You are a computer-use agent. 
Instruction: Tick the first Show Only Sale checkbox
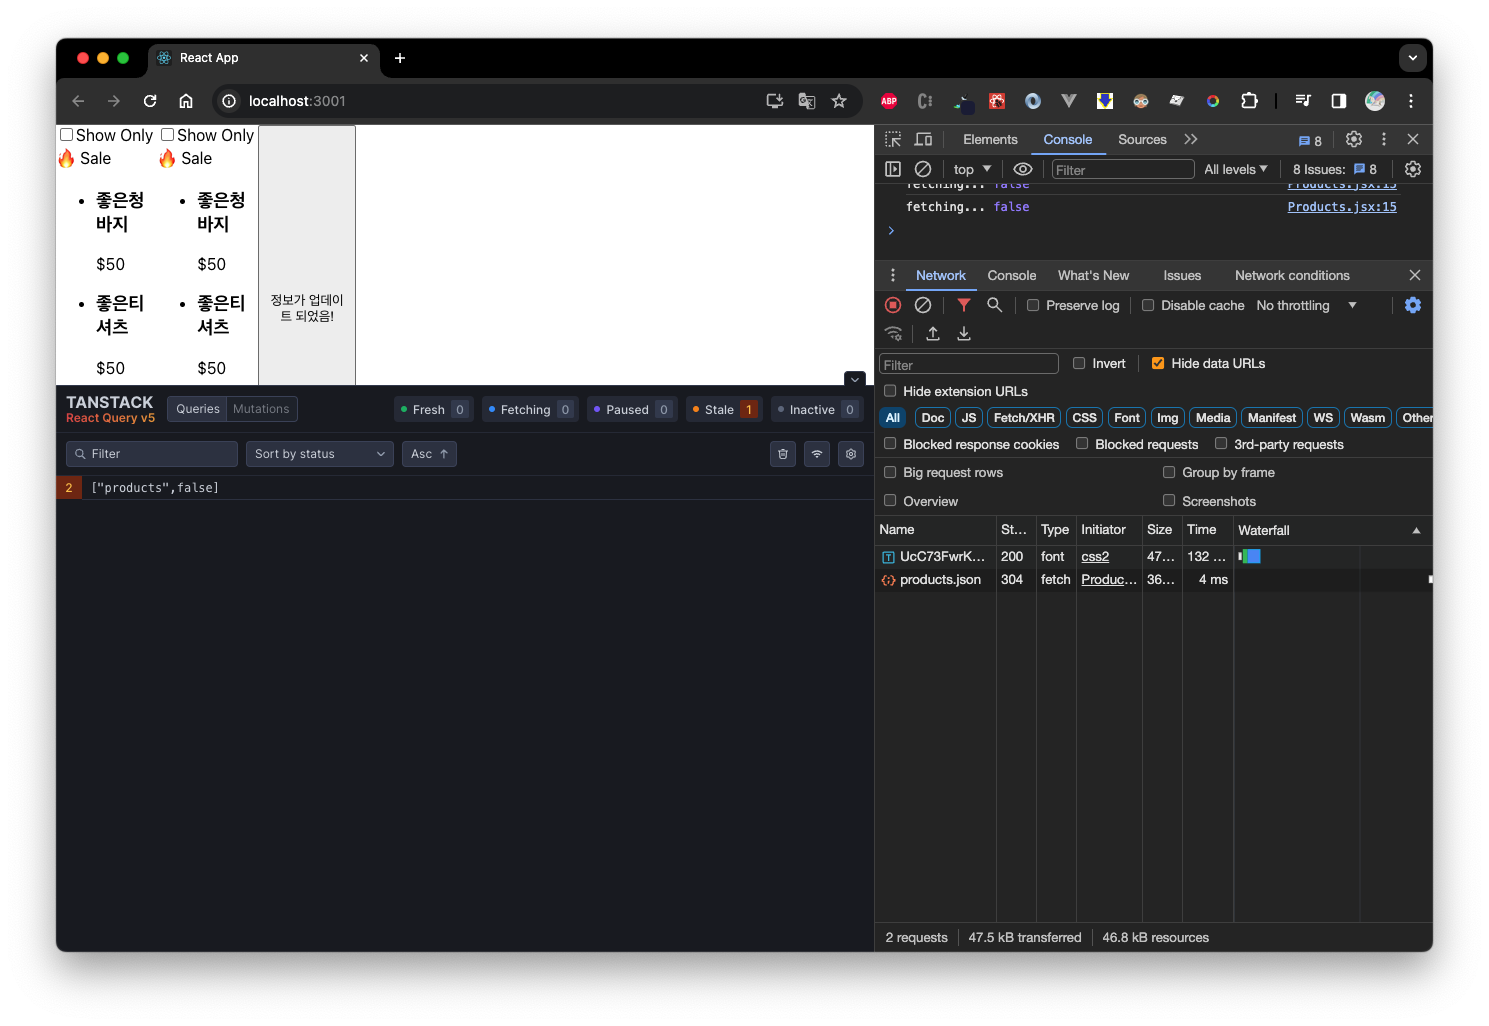pyautogui.click(x=67, y=135)
